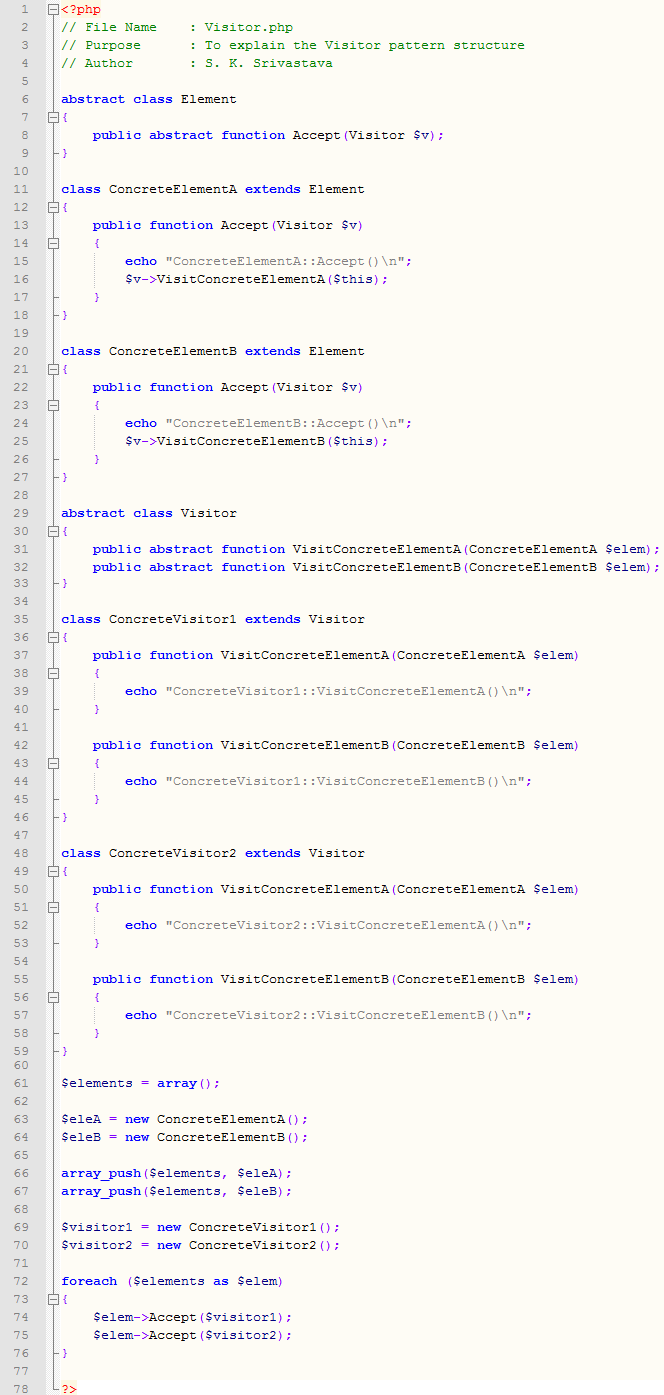Collapse ConcreteVisitor2 VisitConcreteElementA fold on line 51
Image resolution: width=664 pixels, height=1395 pixels.
coord(54,907)
